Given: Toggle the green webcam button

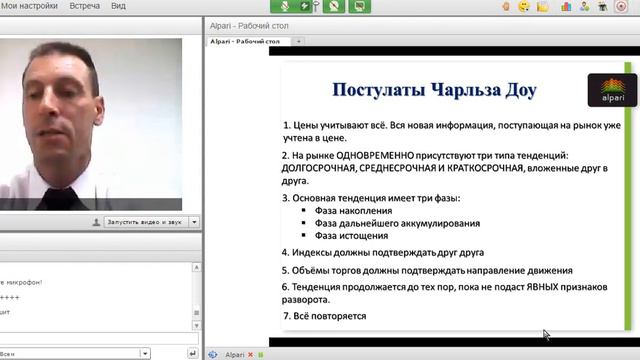Looking at the screenshot, I should (333, 6).
